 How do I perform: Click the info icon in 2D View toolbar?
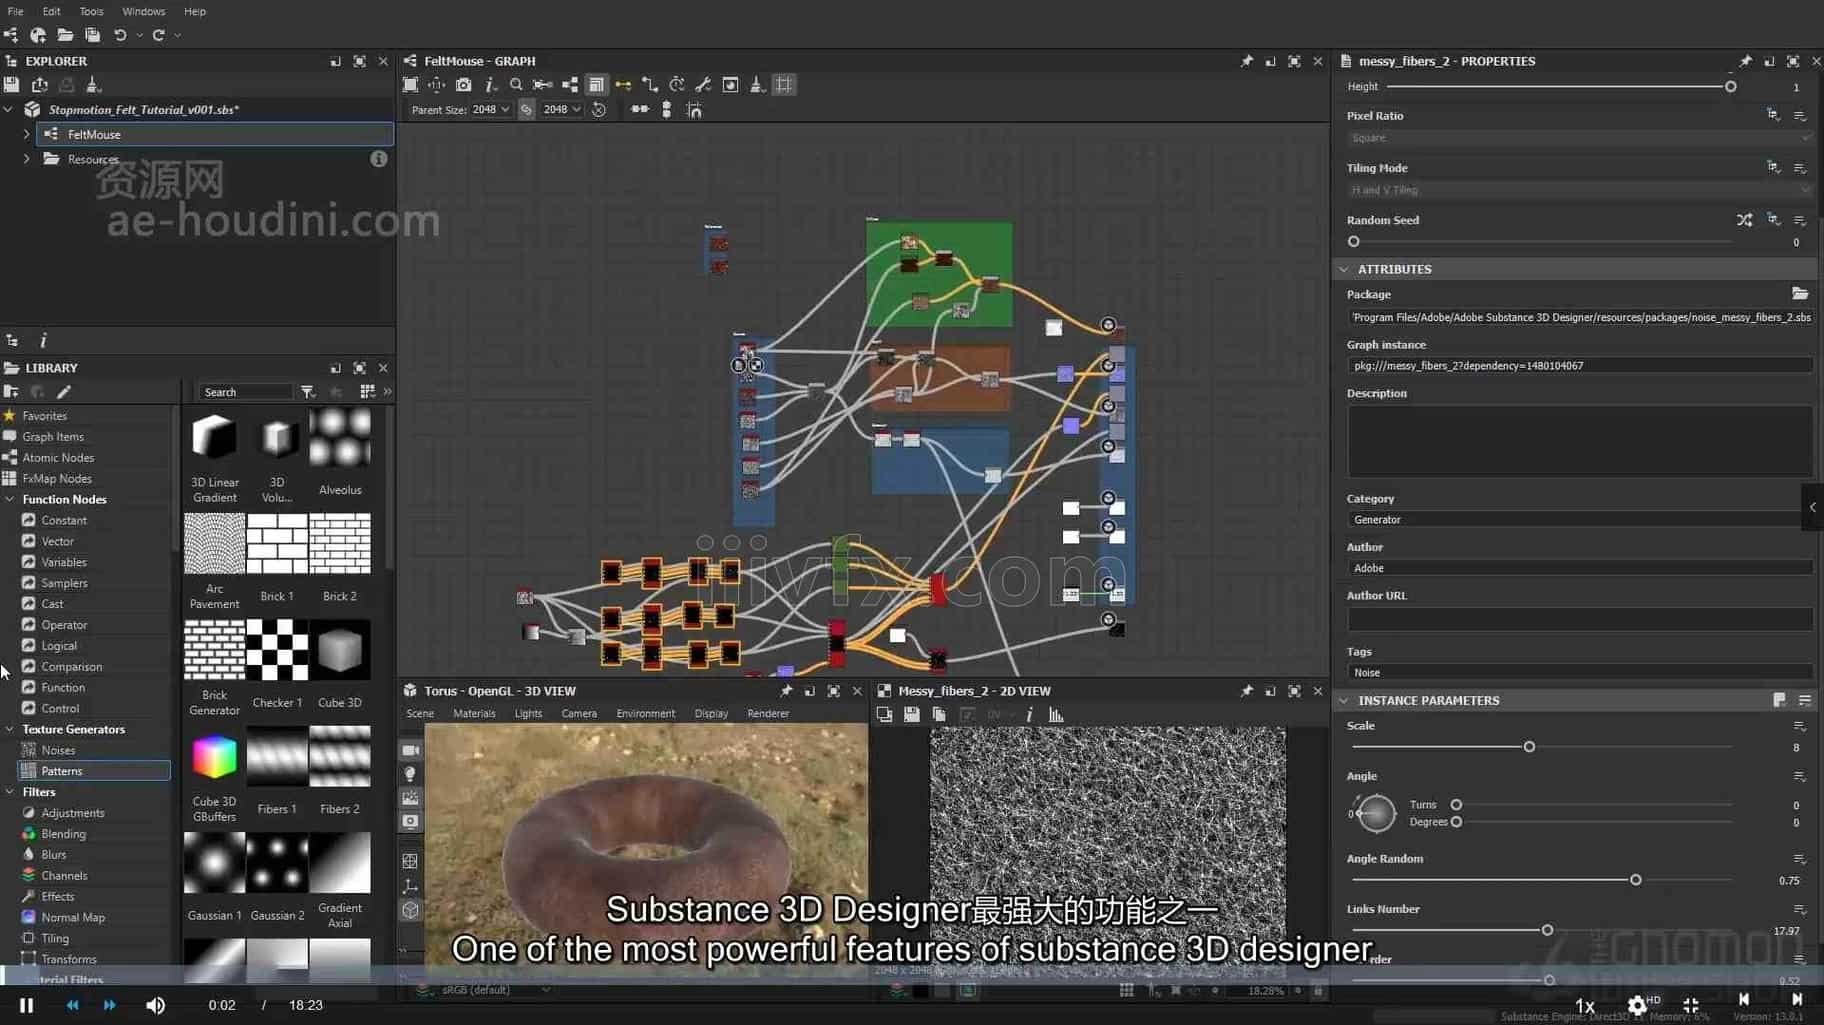tap(1029, 715)
